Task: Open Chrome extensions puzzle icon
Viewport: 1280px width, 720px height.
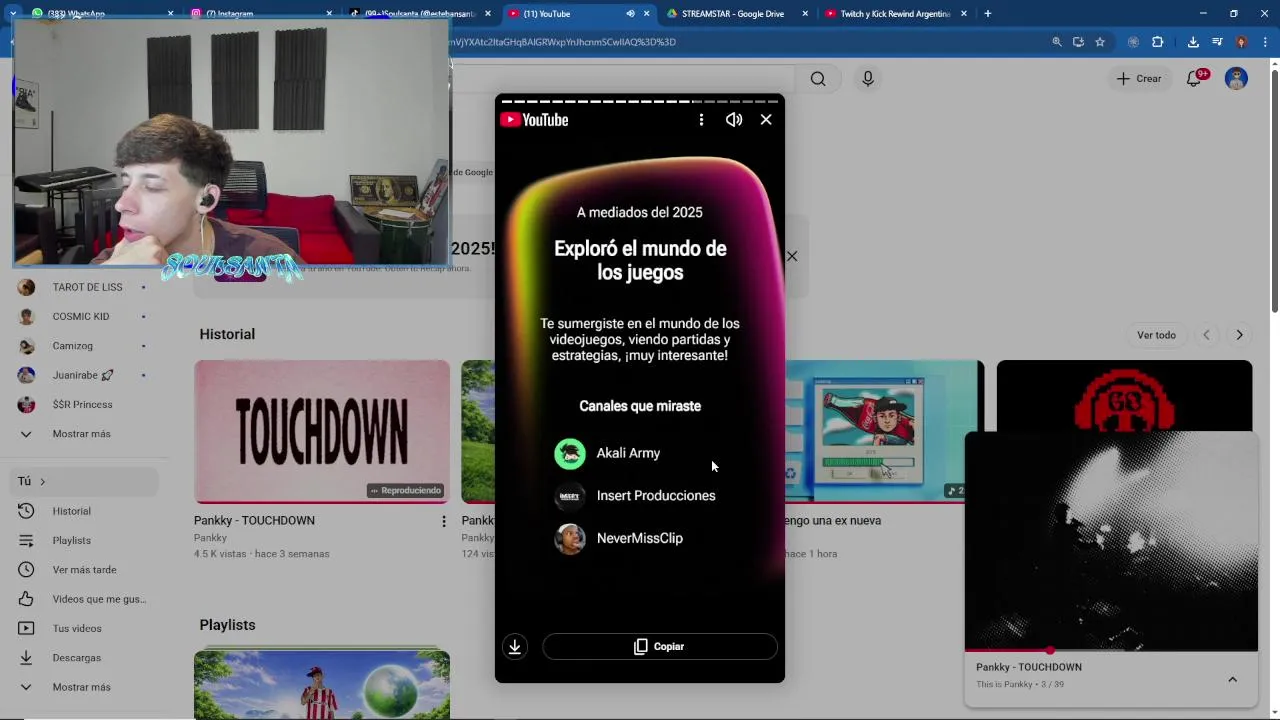Action: 1158,42
